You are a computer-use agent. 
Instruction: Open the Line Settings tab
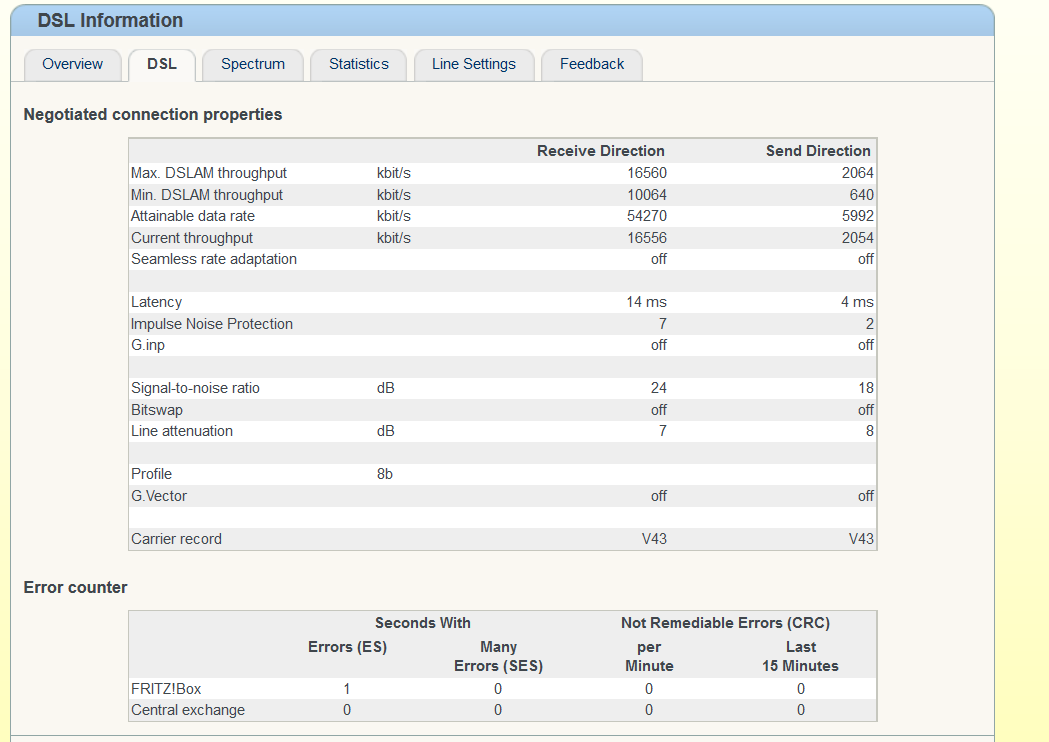point(474,64)
